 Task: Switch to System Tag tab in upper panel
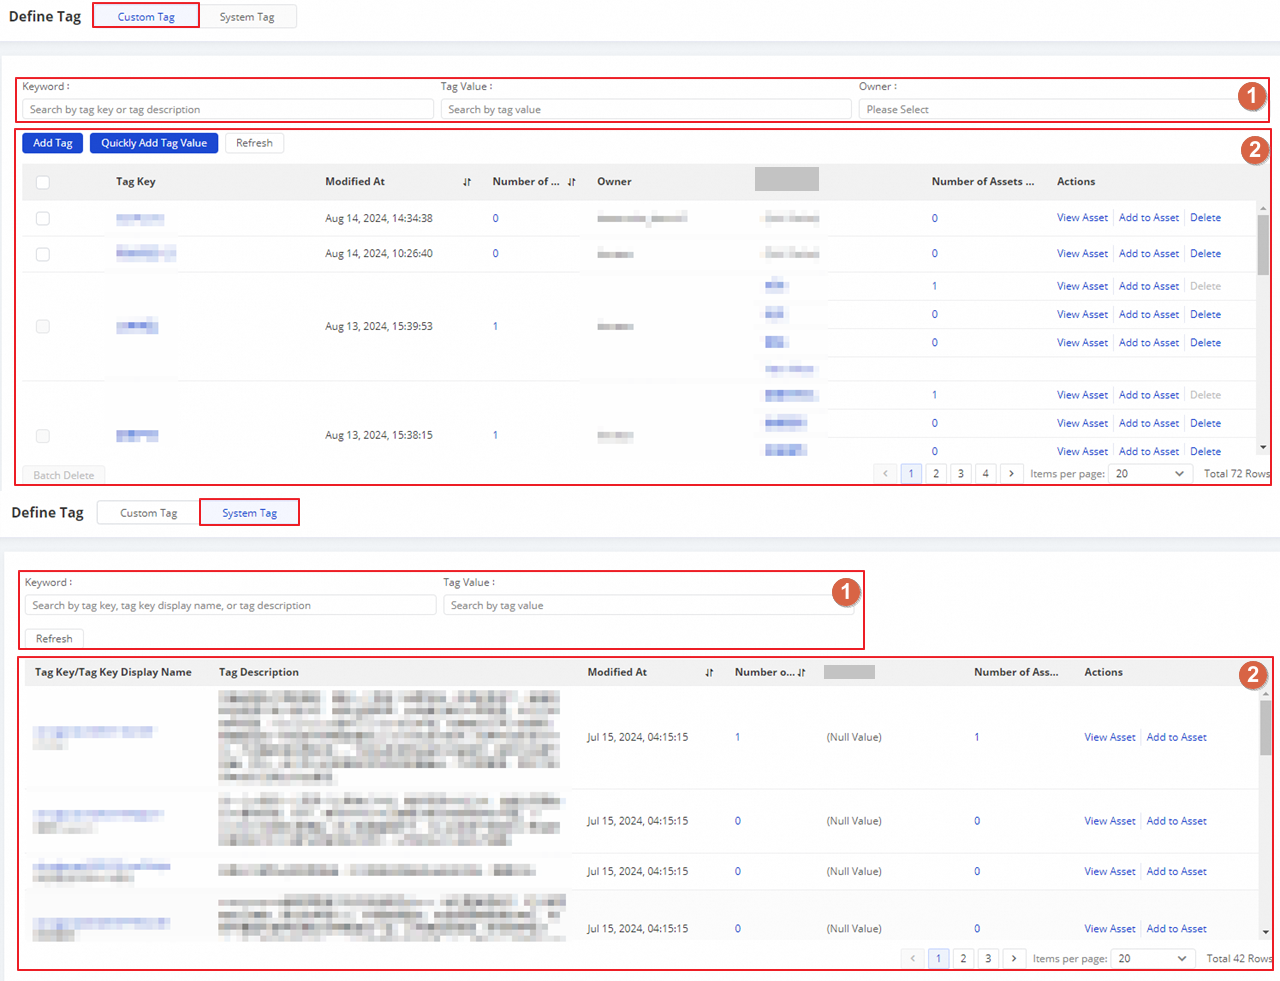tap(247, 16)
